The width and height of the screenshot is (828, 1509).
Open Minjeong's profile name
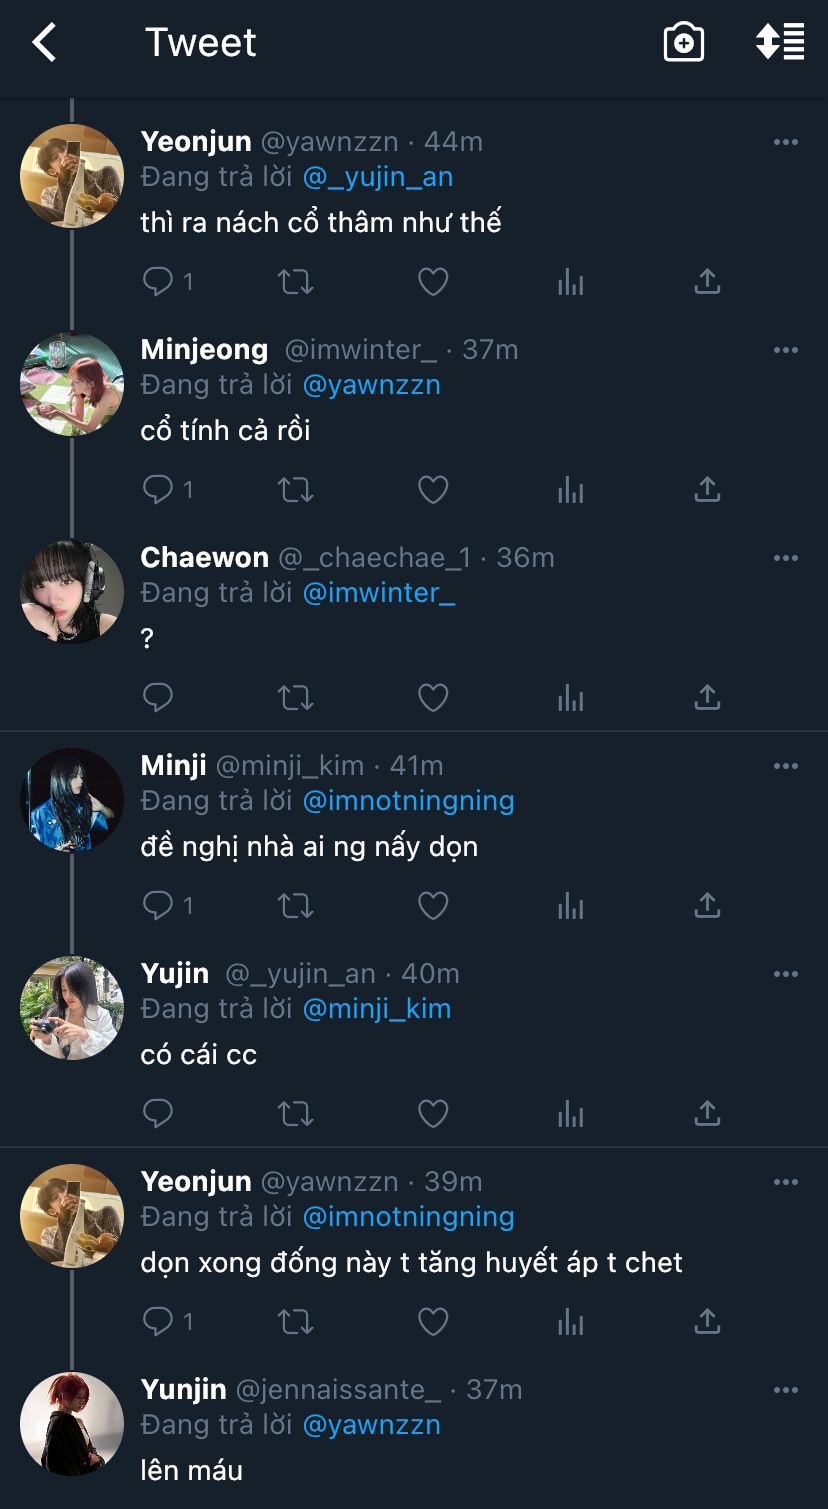(x=204, y=349)
